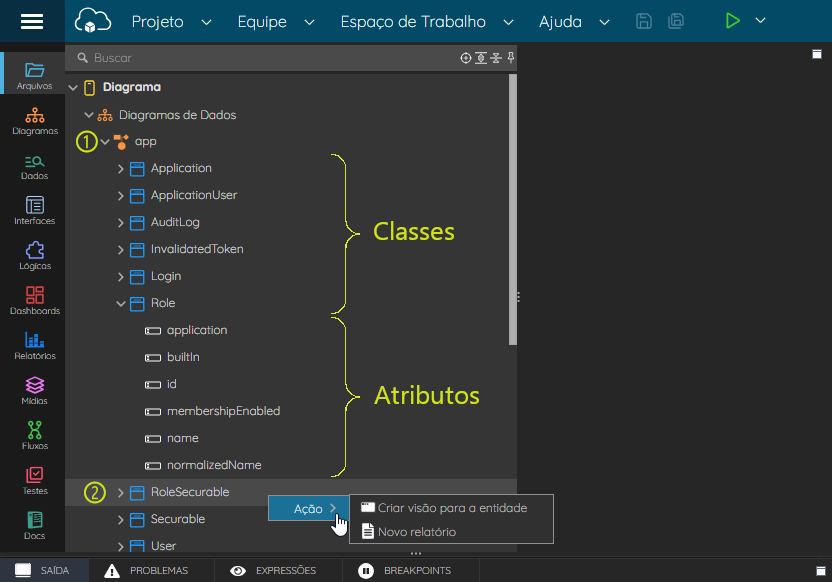Open the hamburger main menu

[32, 21]
